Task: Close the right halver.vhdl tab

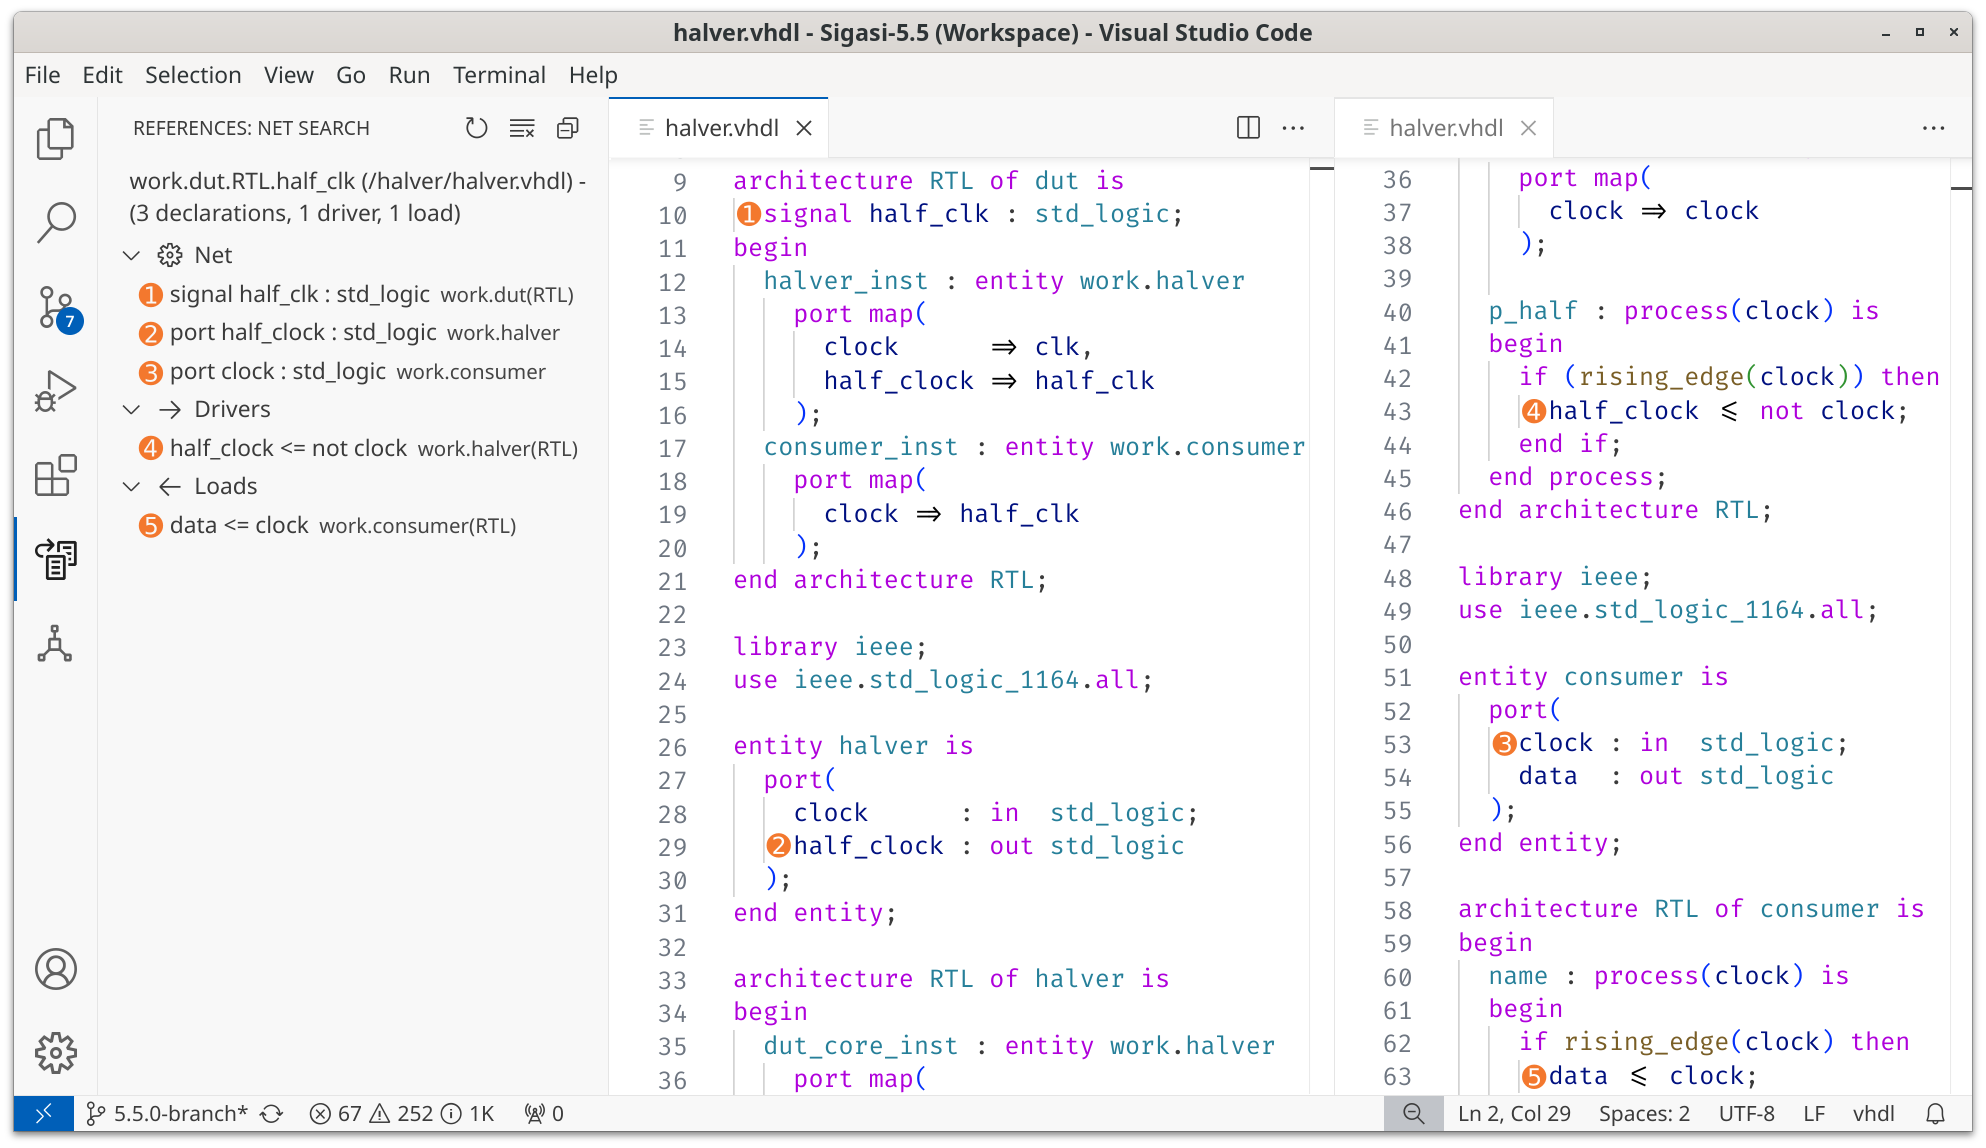Action: coord(1528,128)
